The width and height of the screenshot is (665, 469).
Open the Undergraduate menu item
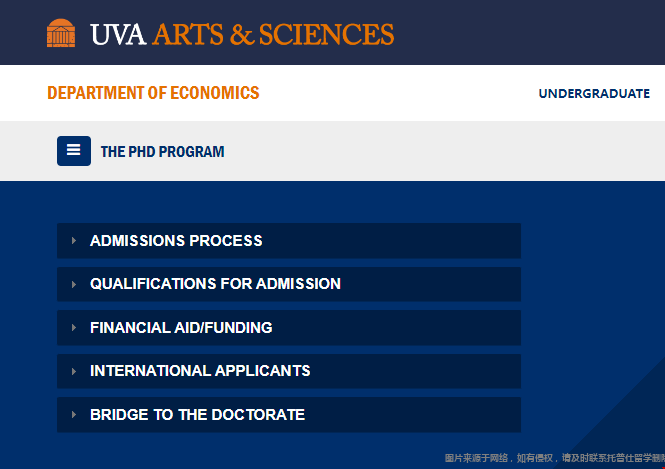pos(594,93)
